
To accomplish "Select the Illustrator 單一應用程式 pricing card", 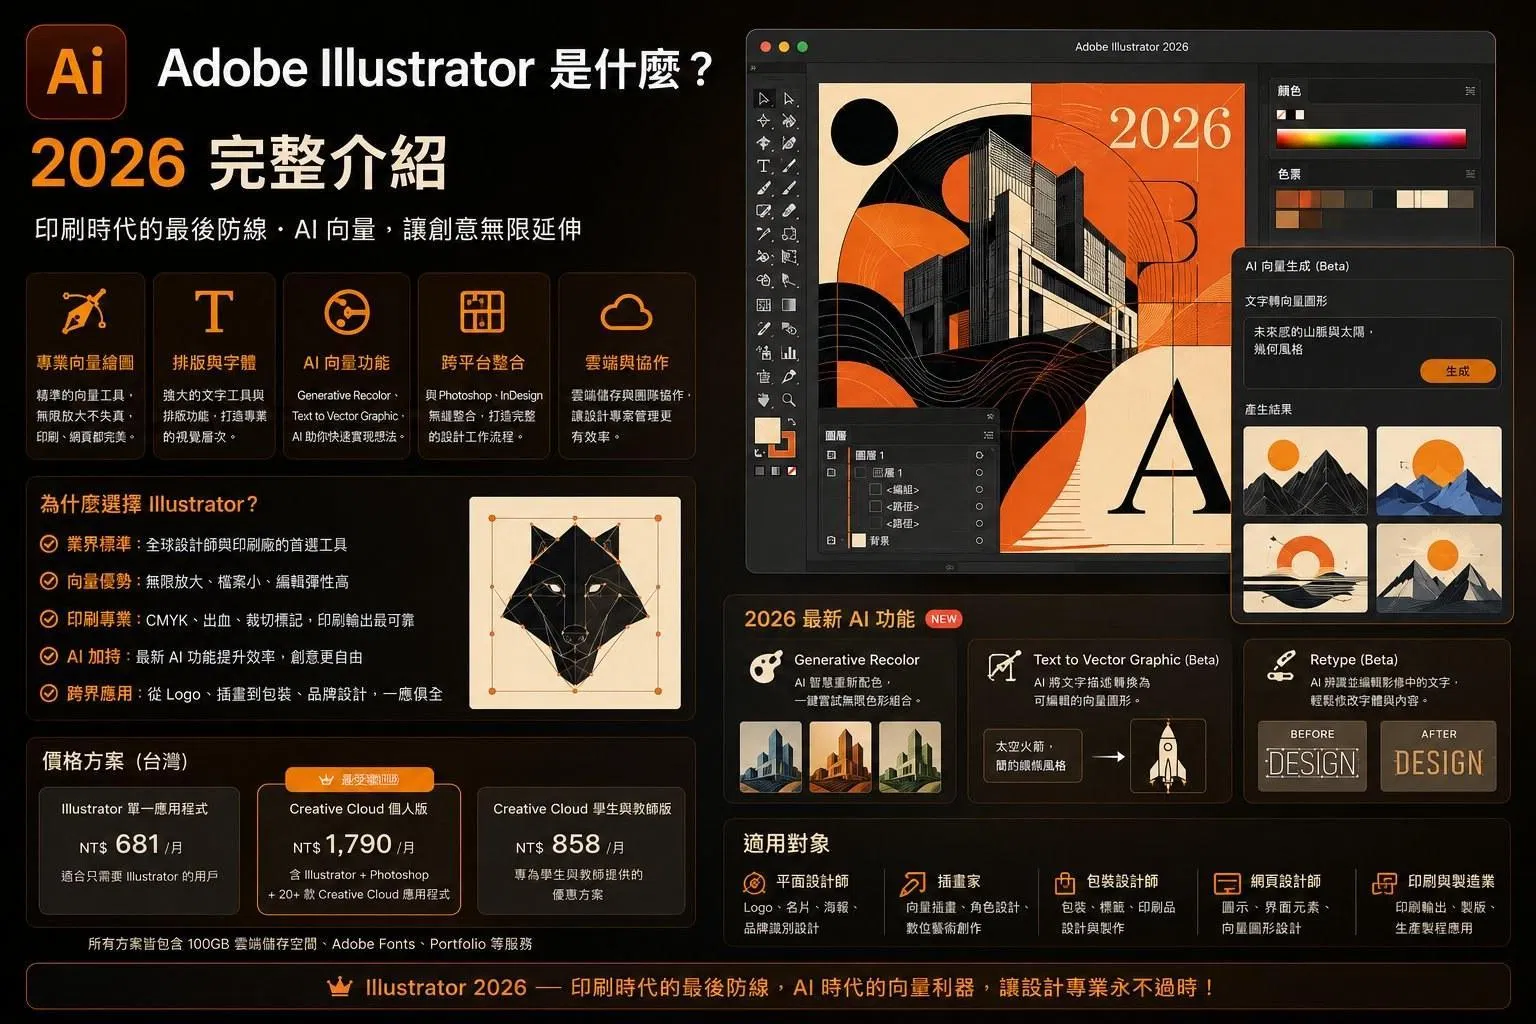I will click(x=139, y=850).
